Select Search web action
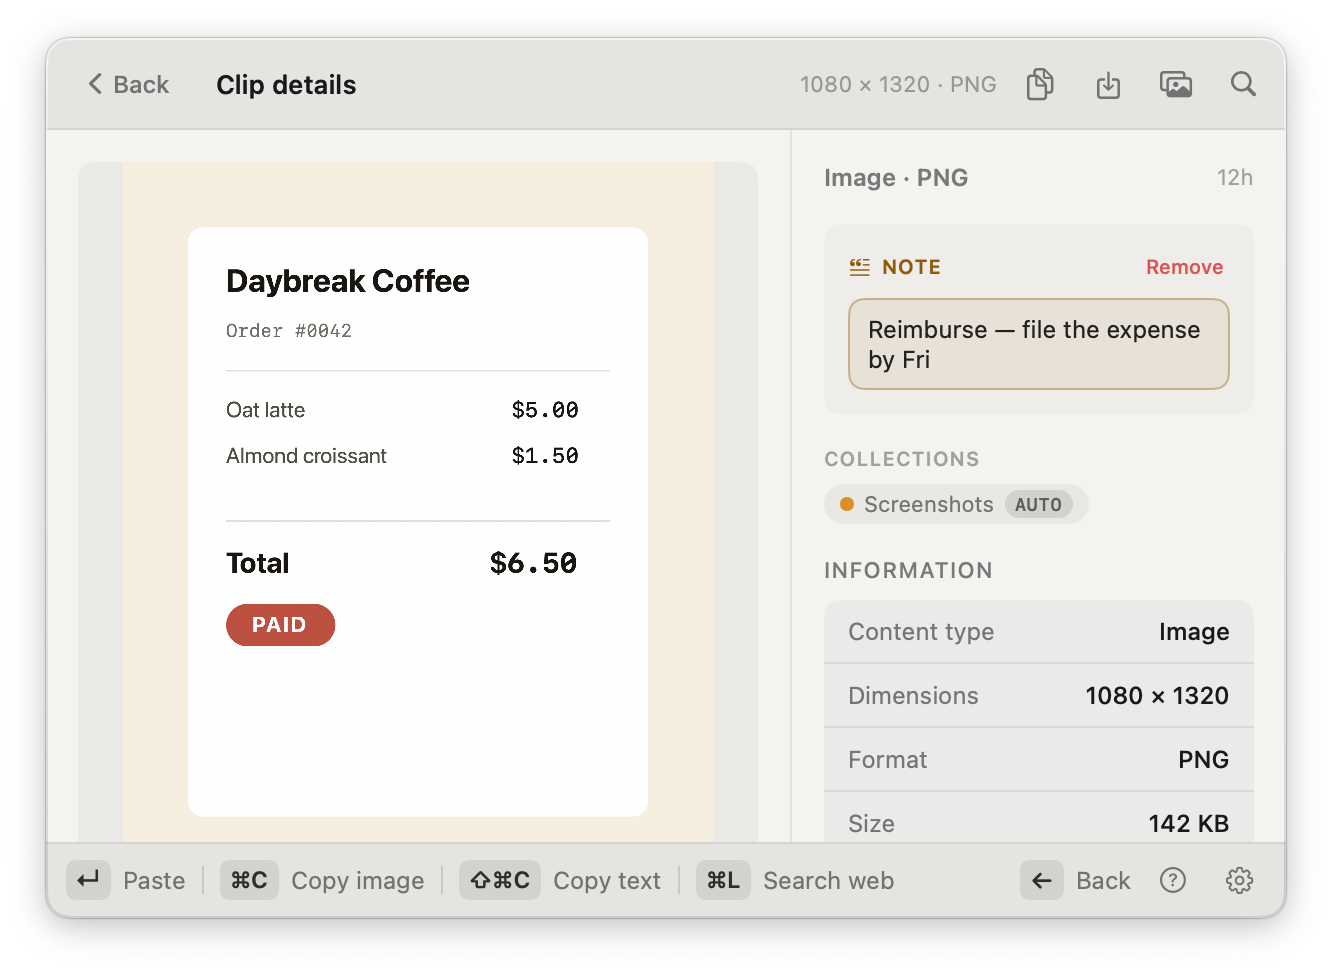The width and height of the screenshot is (1332, 972). click(x=829, y=880)
